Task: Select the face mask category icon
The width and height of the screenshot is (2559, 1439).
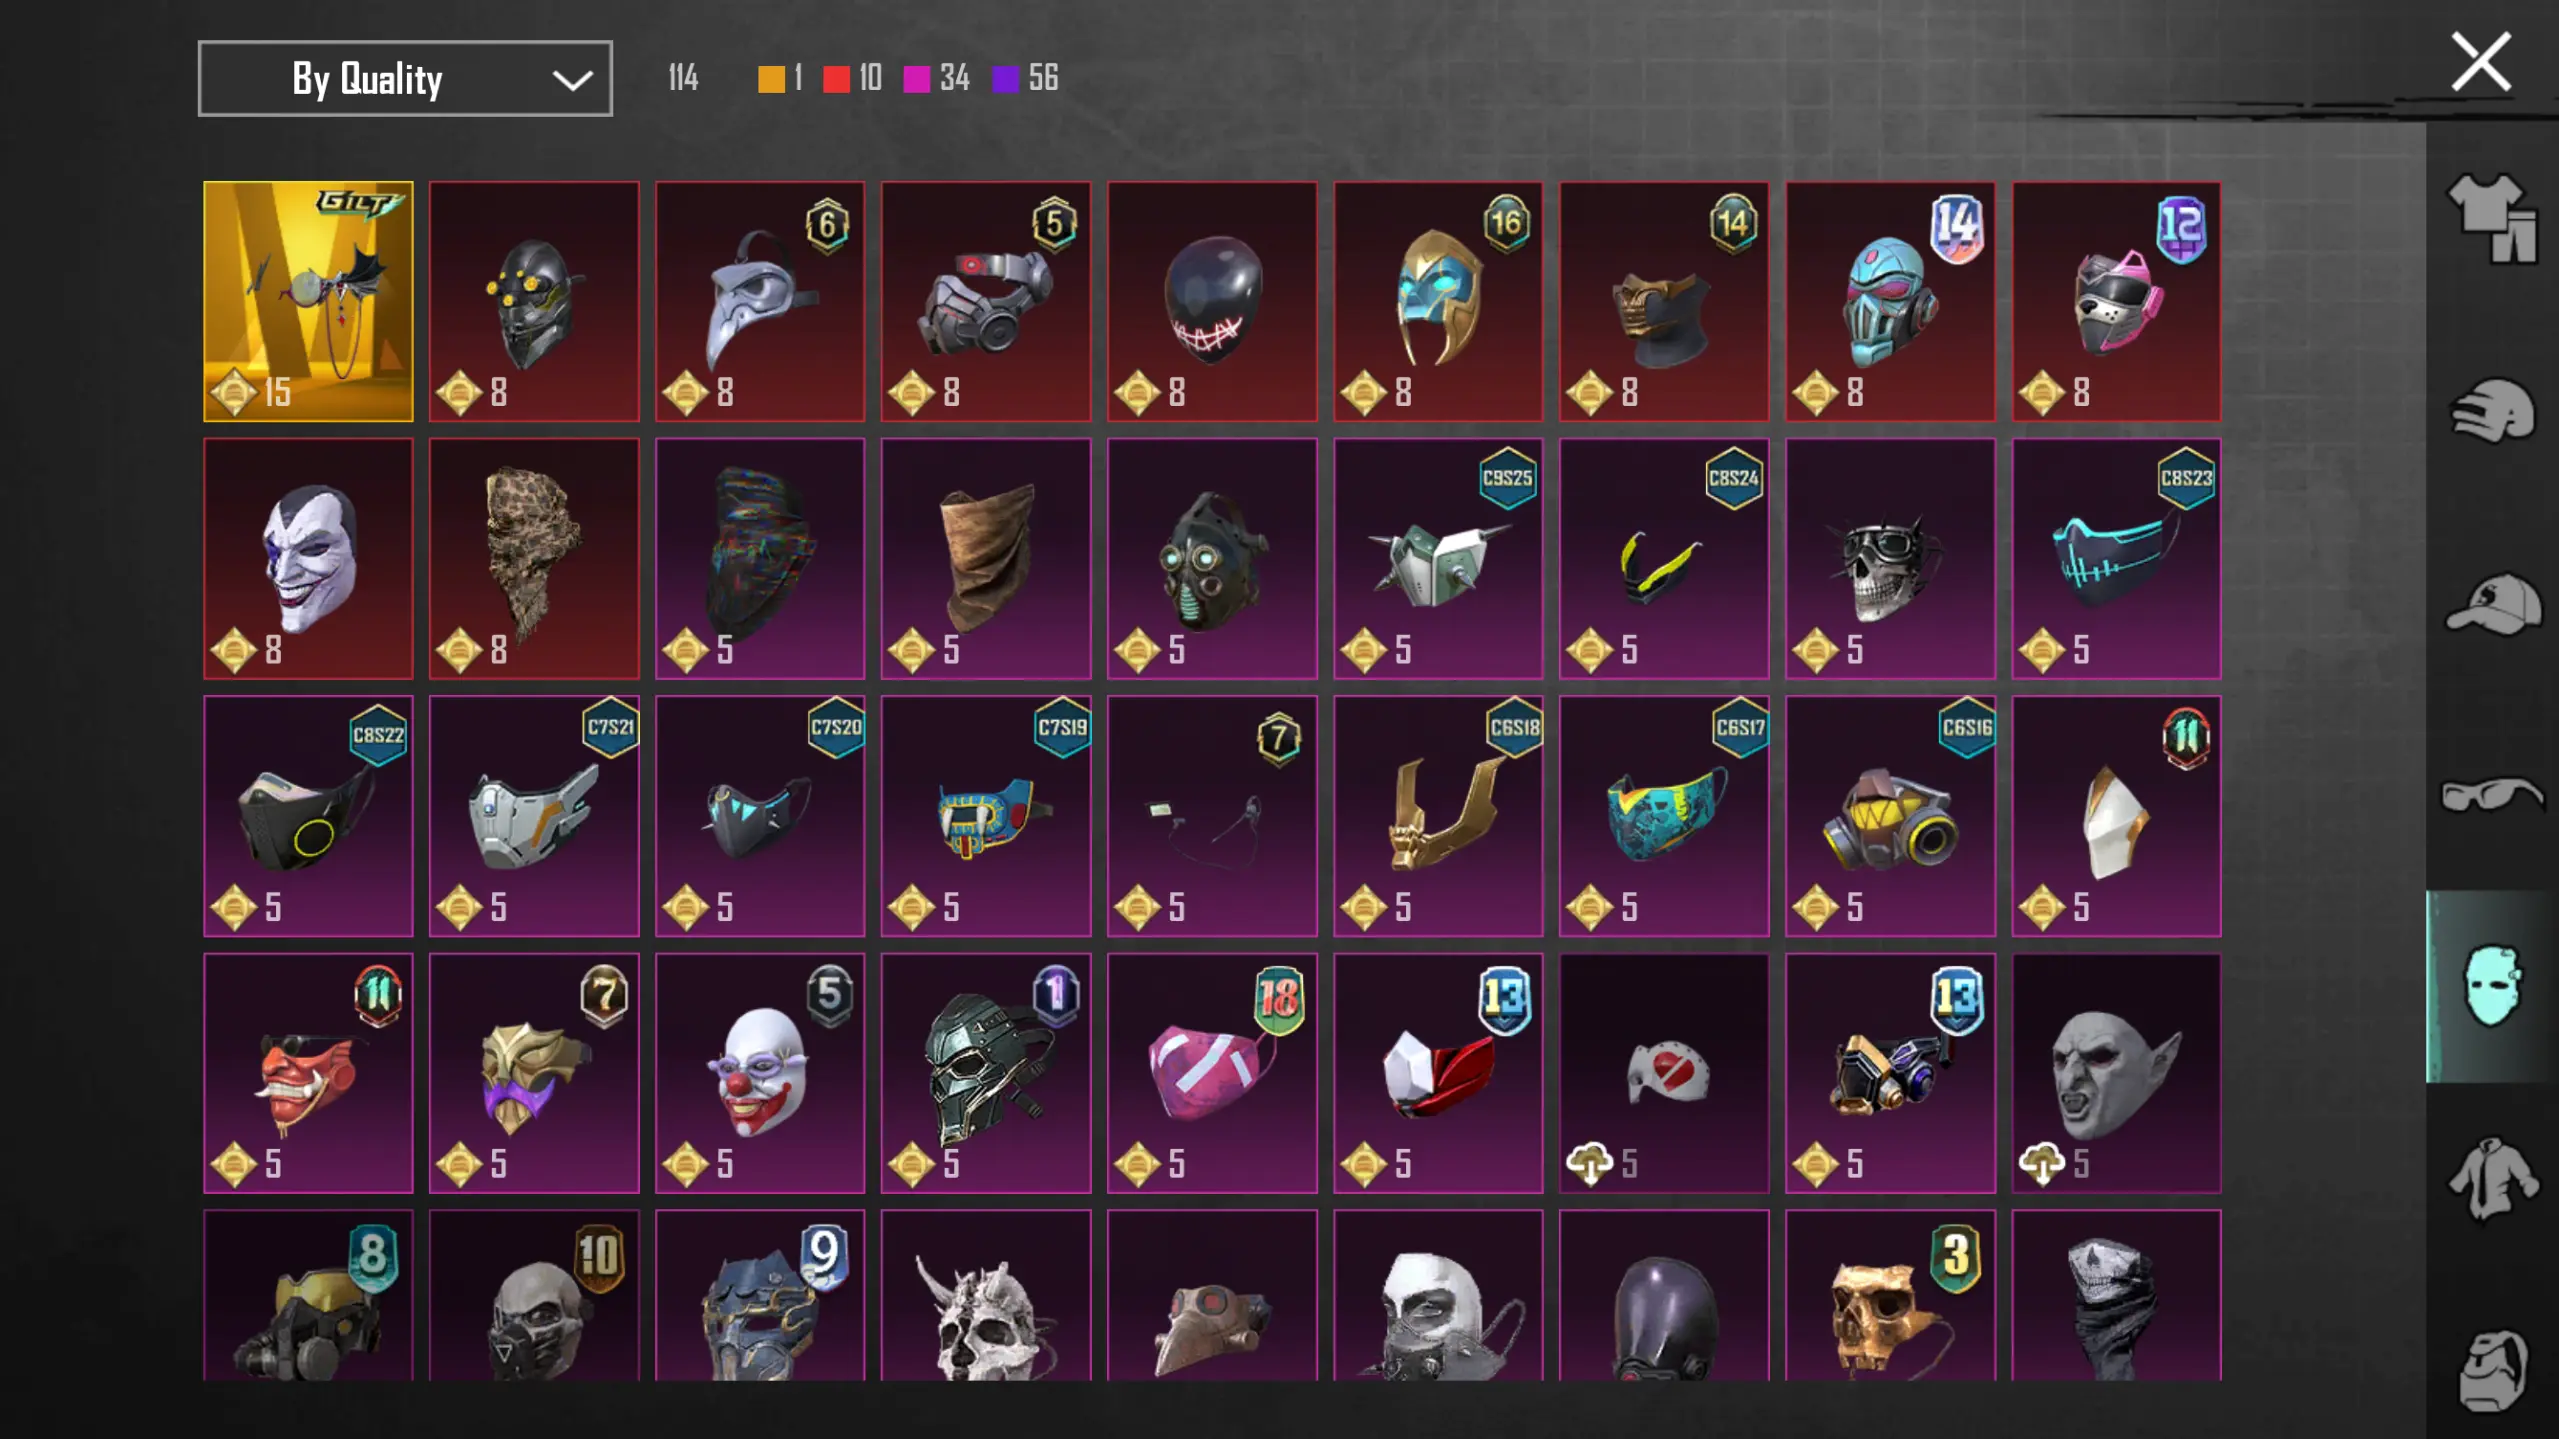Action: point(2492,986)
